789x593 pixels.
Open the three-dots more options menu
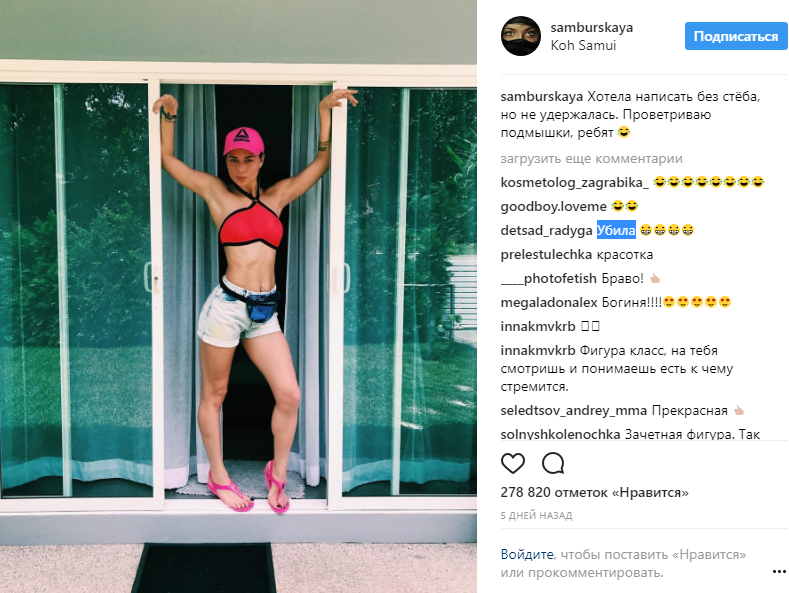click(x=779, y=571)
